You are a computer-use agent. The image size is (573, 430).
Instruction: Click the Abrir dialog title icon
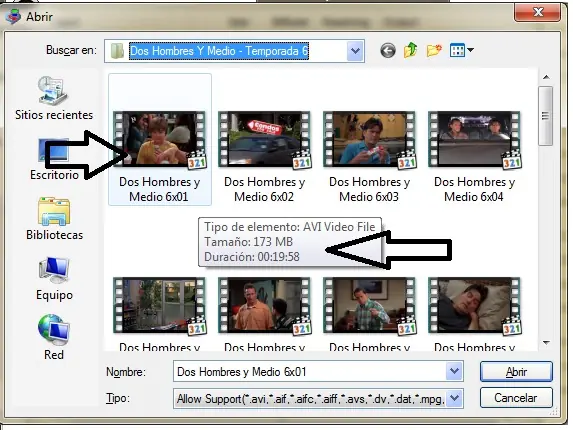(13, 16)
